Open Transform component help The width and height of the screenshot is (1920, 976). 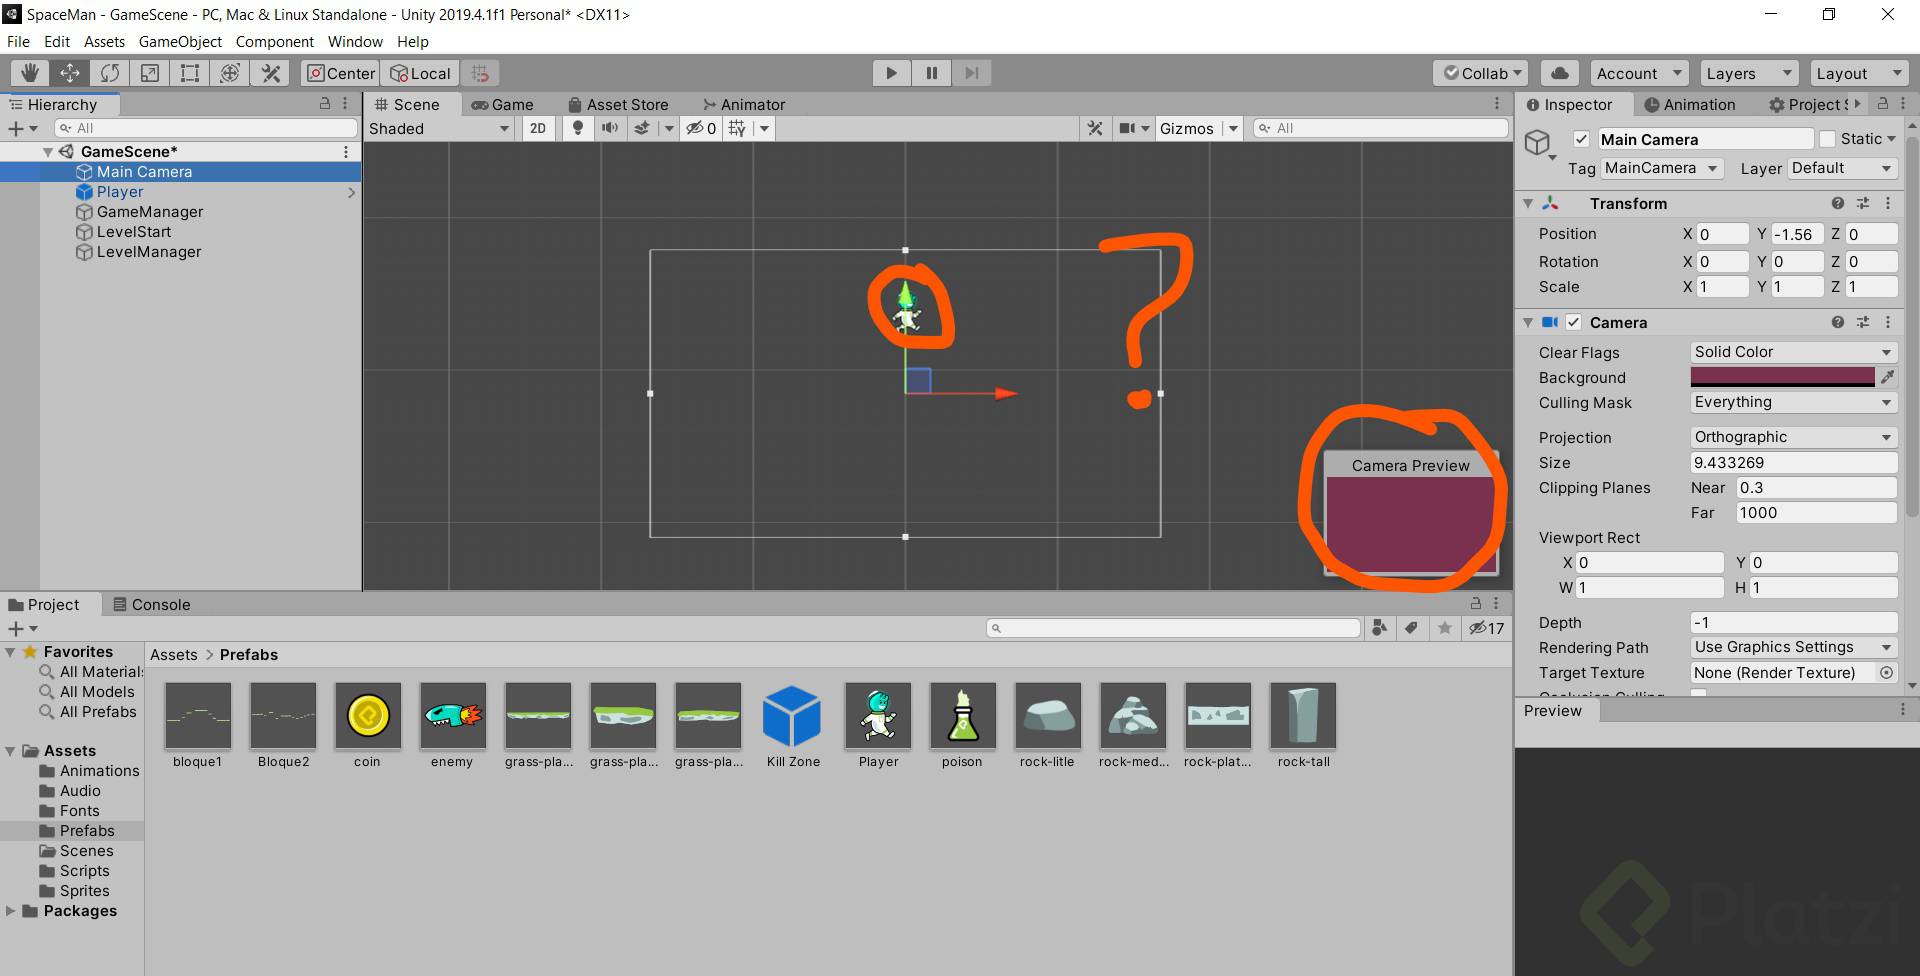pos(1837,203)
